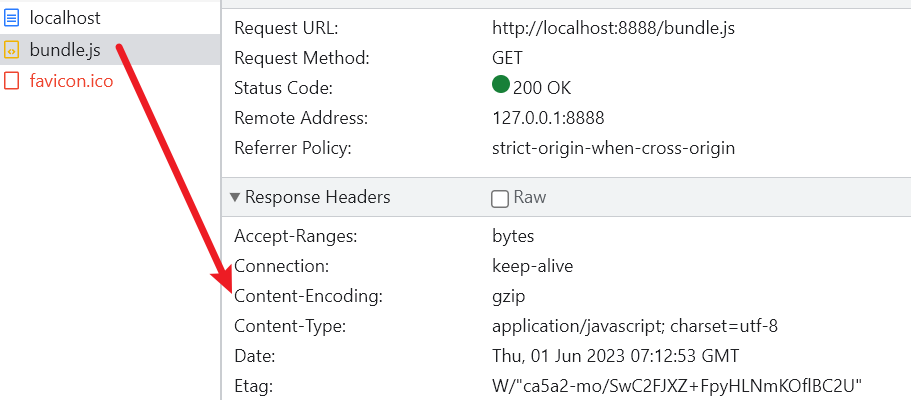Collapse the Response Headers section

click(235, 198)
